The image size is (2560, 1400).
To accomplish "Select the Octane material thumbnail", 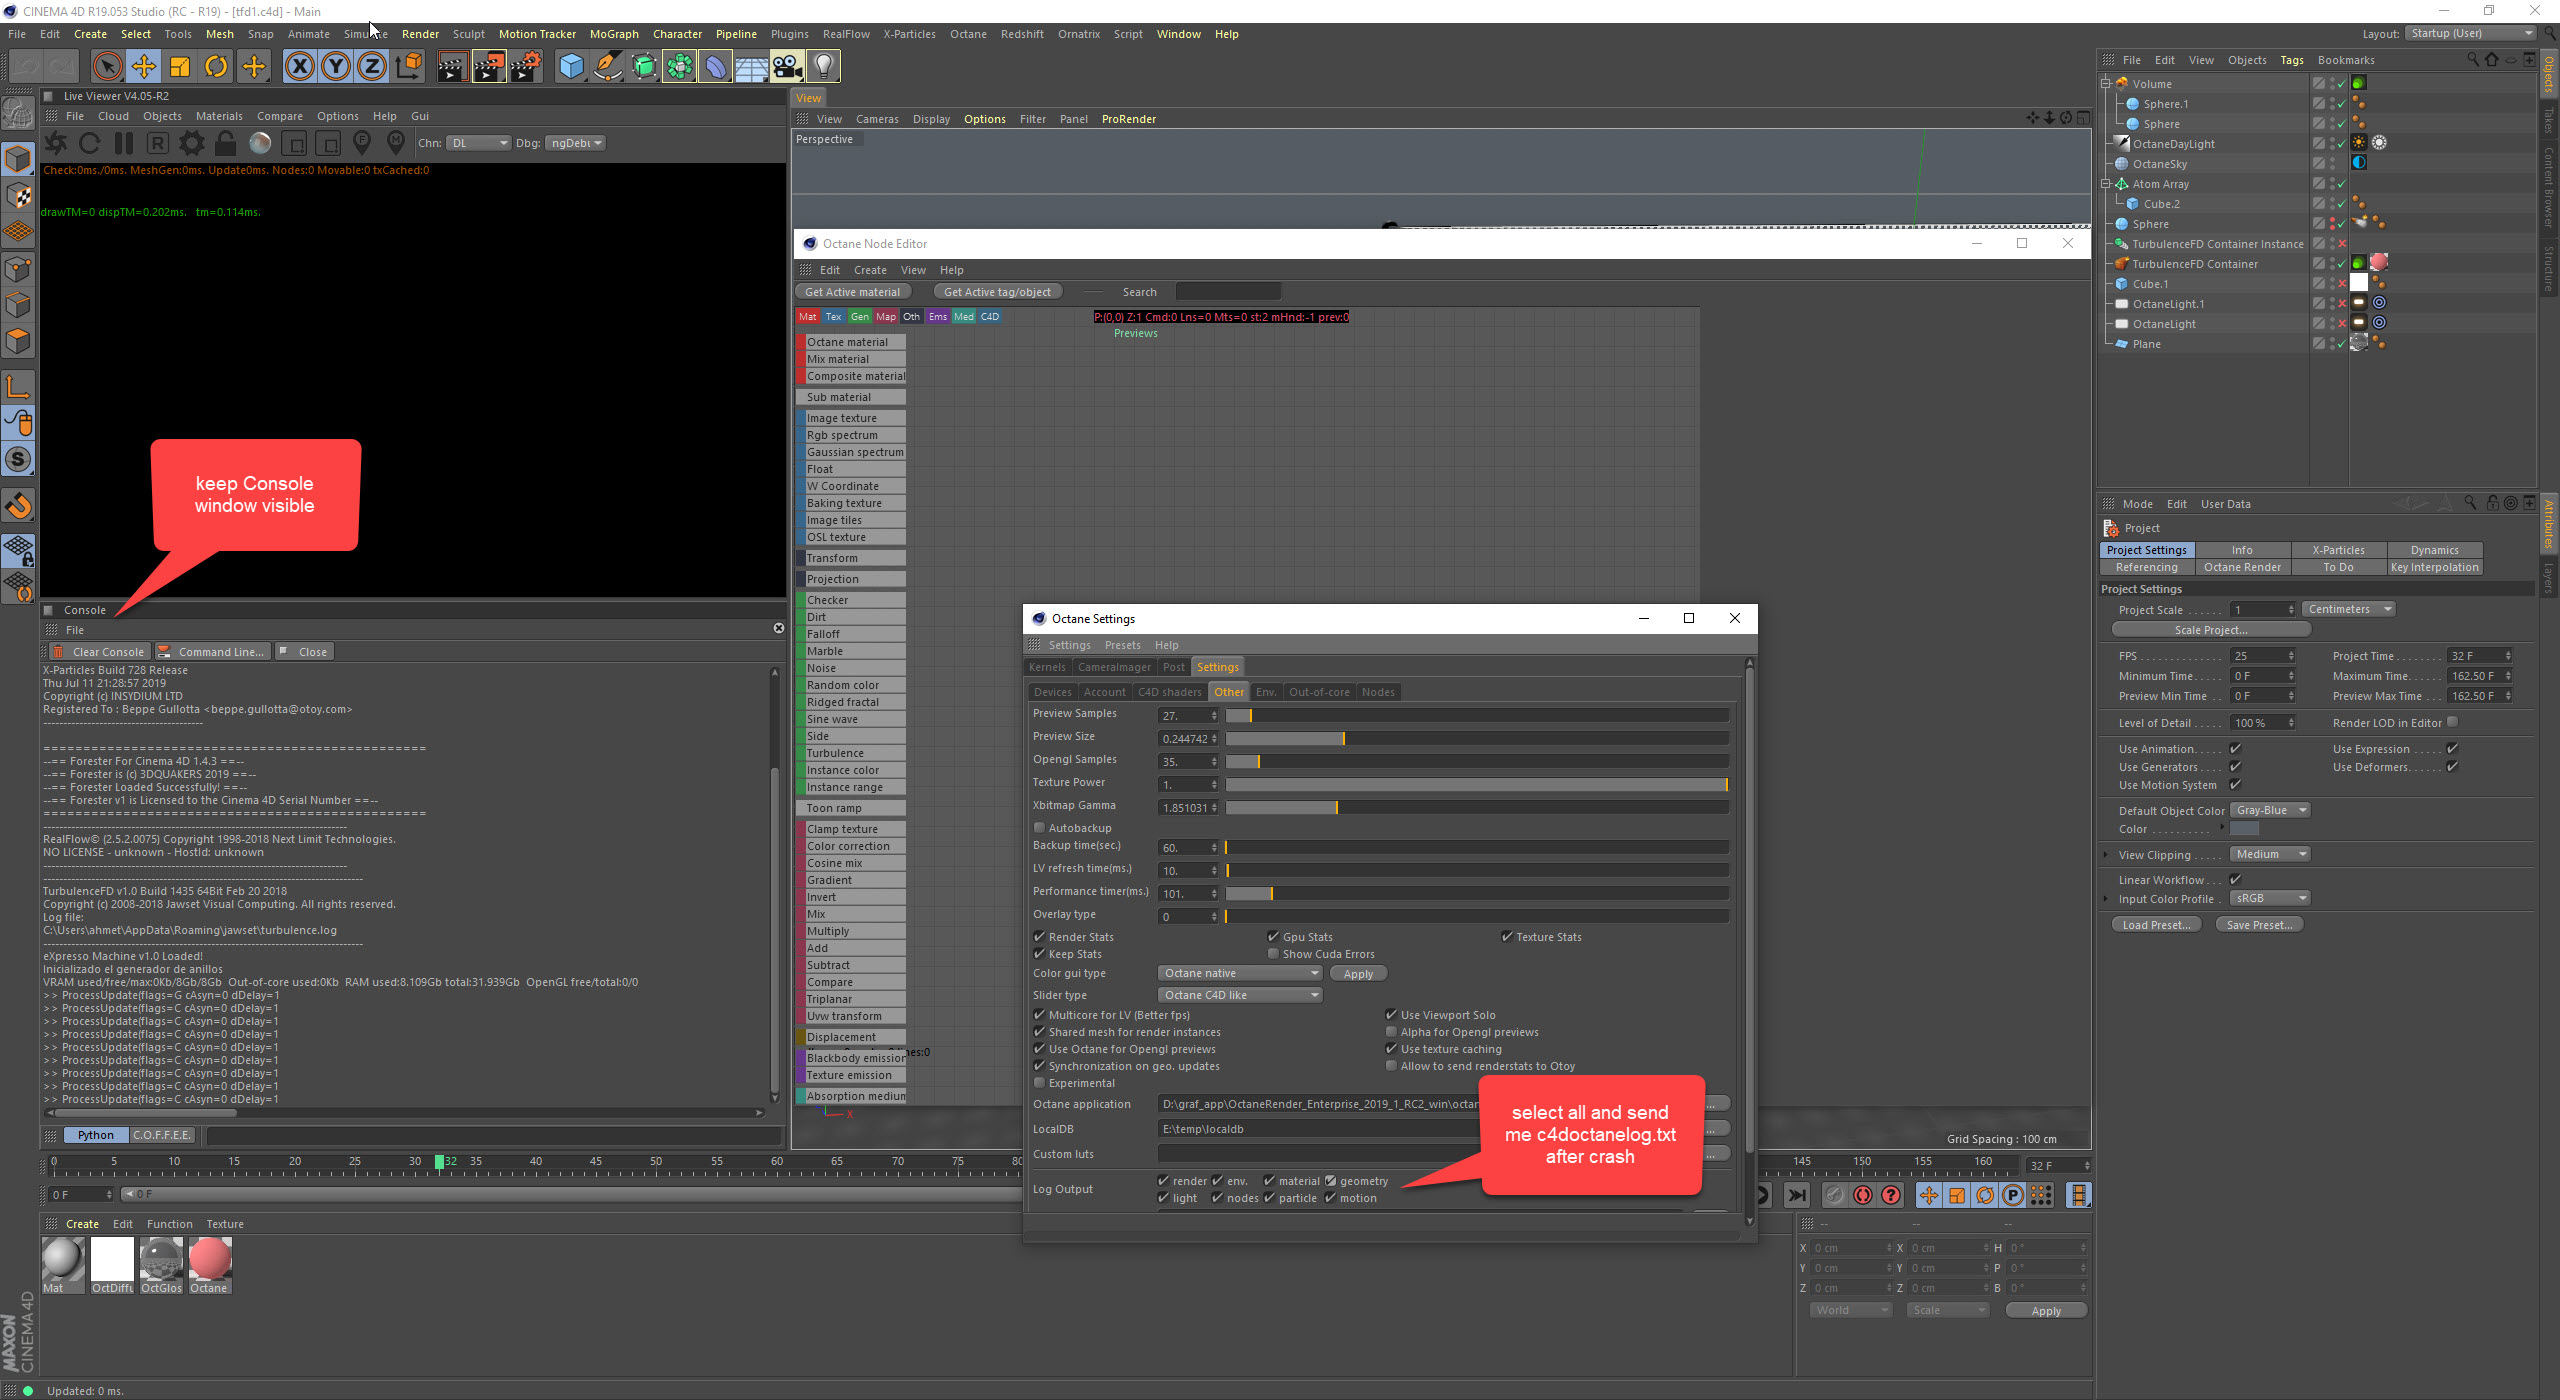I will [210, 1260].
